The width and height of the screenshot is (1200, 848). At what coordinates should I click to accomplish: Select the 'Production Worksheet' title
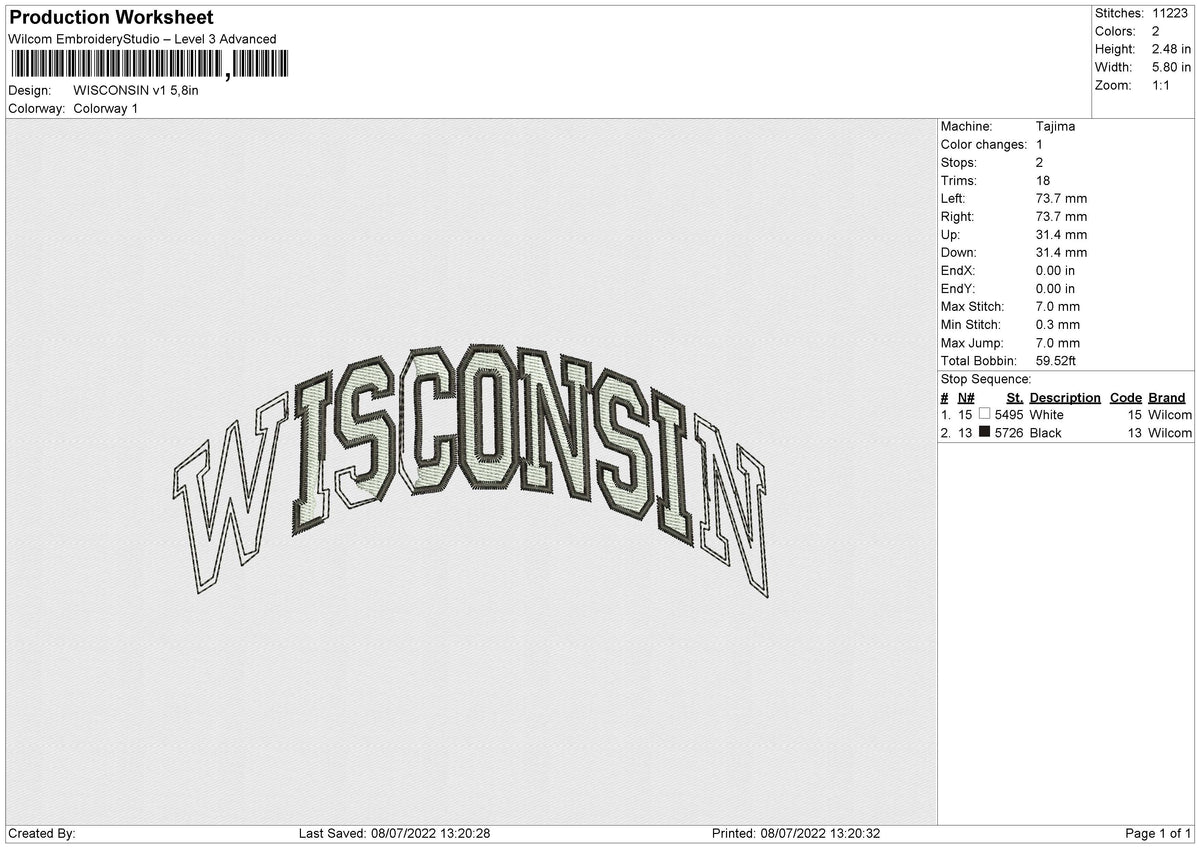(x=111, y=18)
